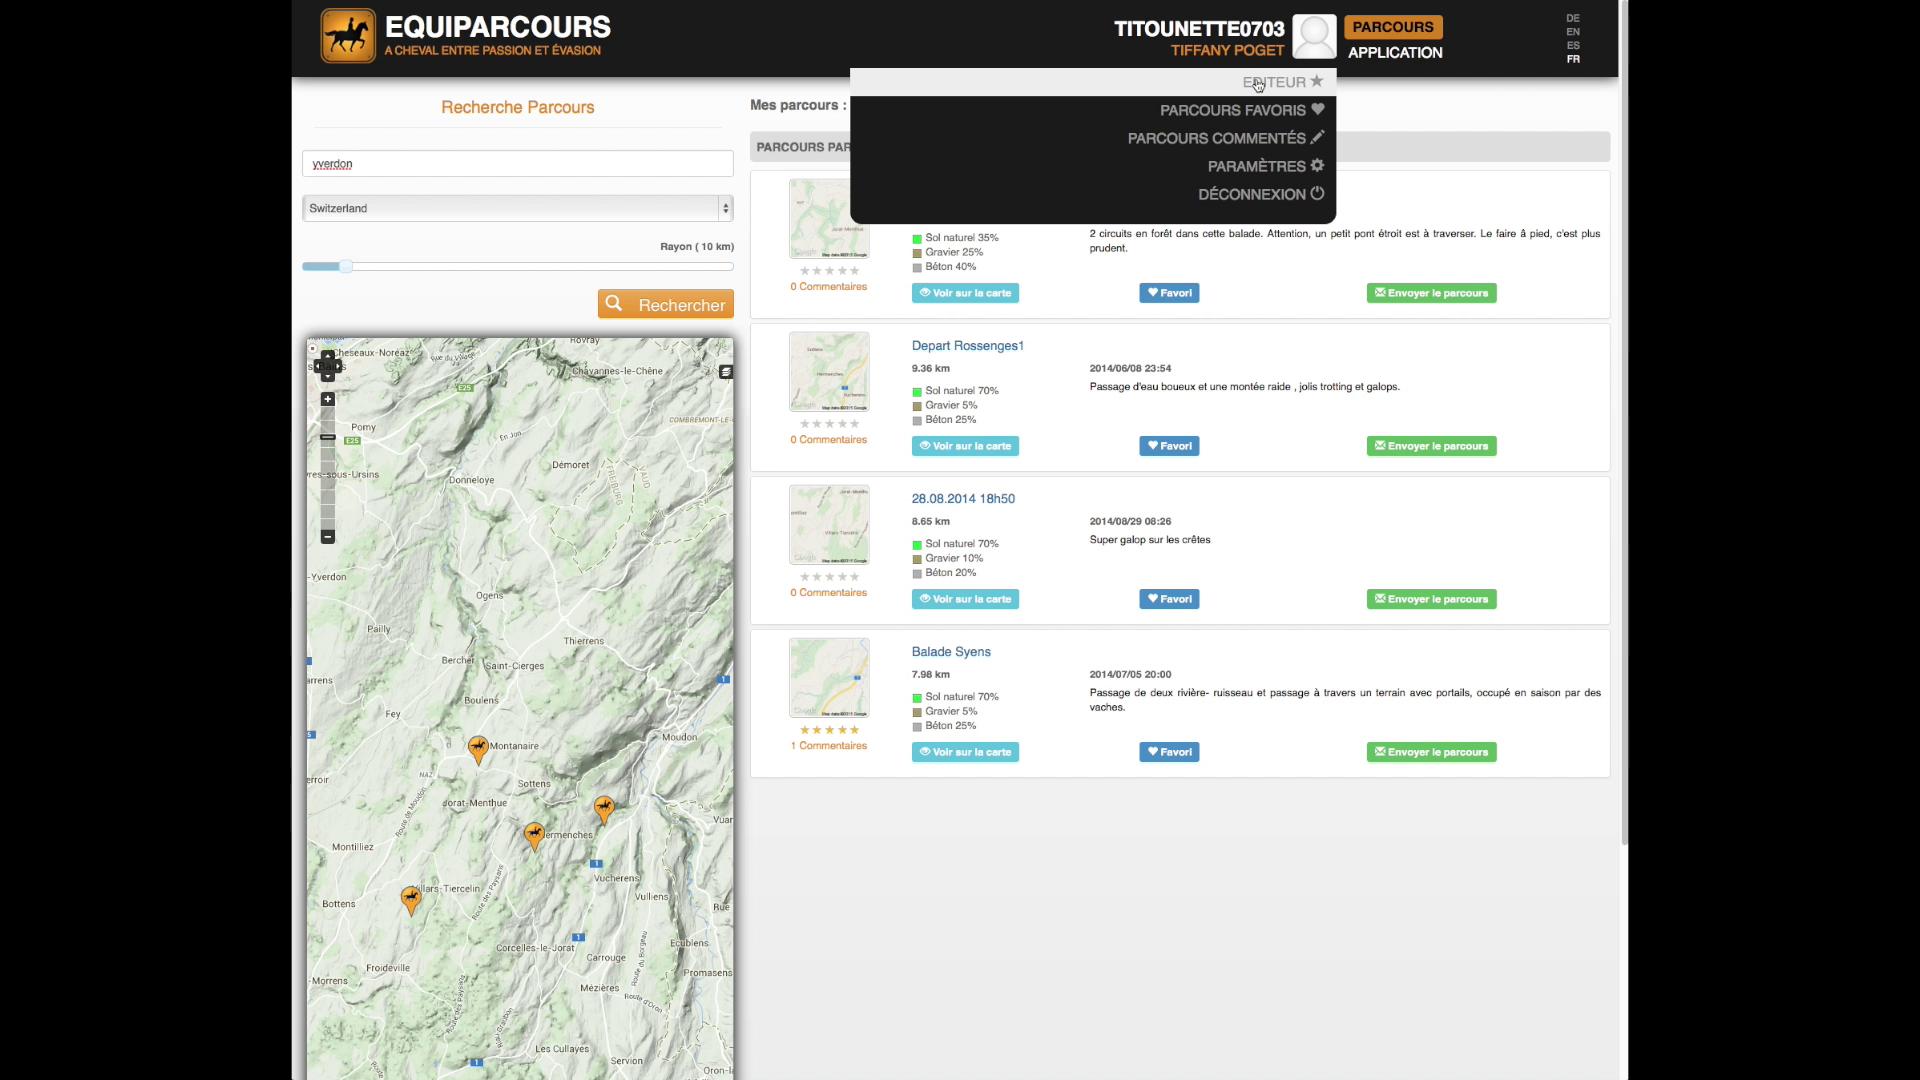Zoom in on the map
The height and width of the screenshot is (1080, 1920).
(327, 399)
